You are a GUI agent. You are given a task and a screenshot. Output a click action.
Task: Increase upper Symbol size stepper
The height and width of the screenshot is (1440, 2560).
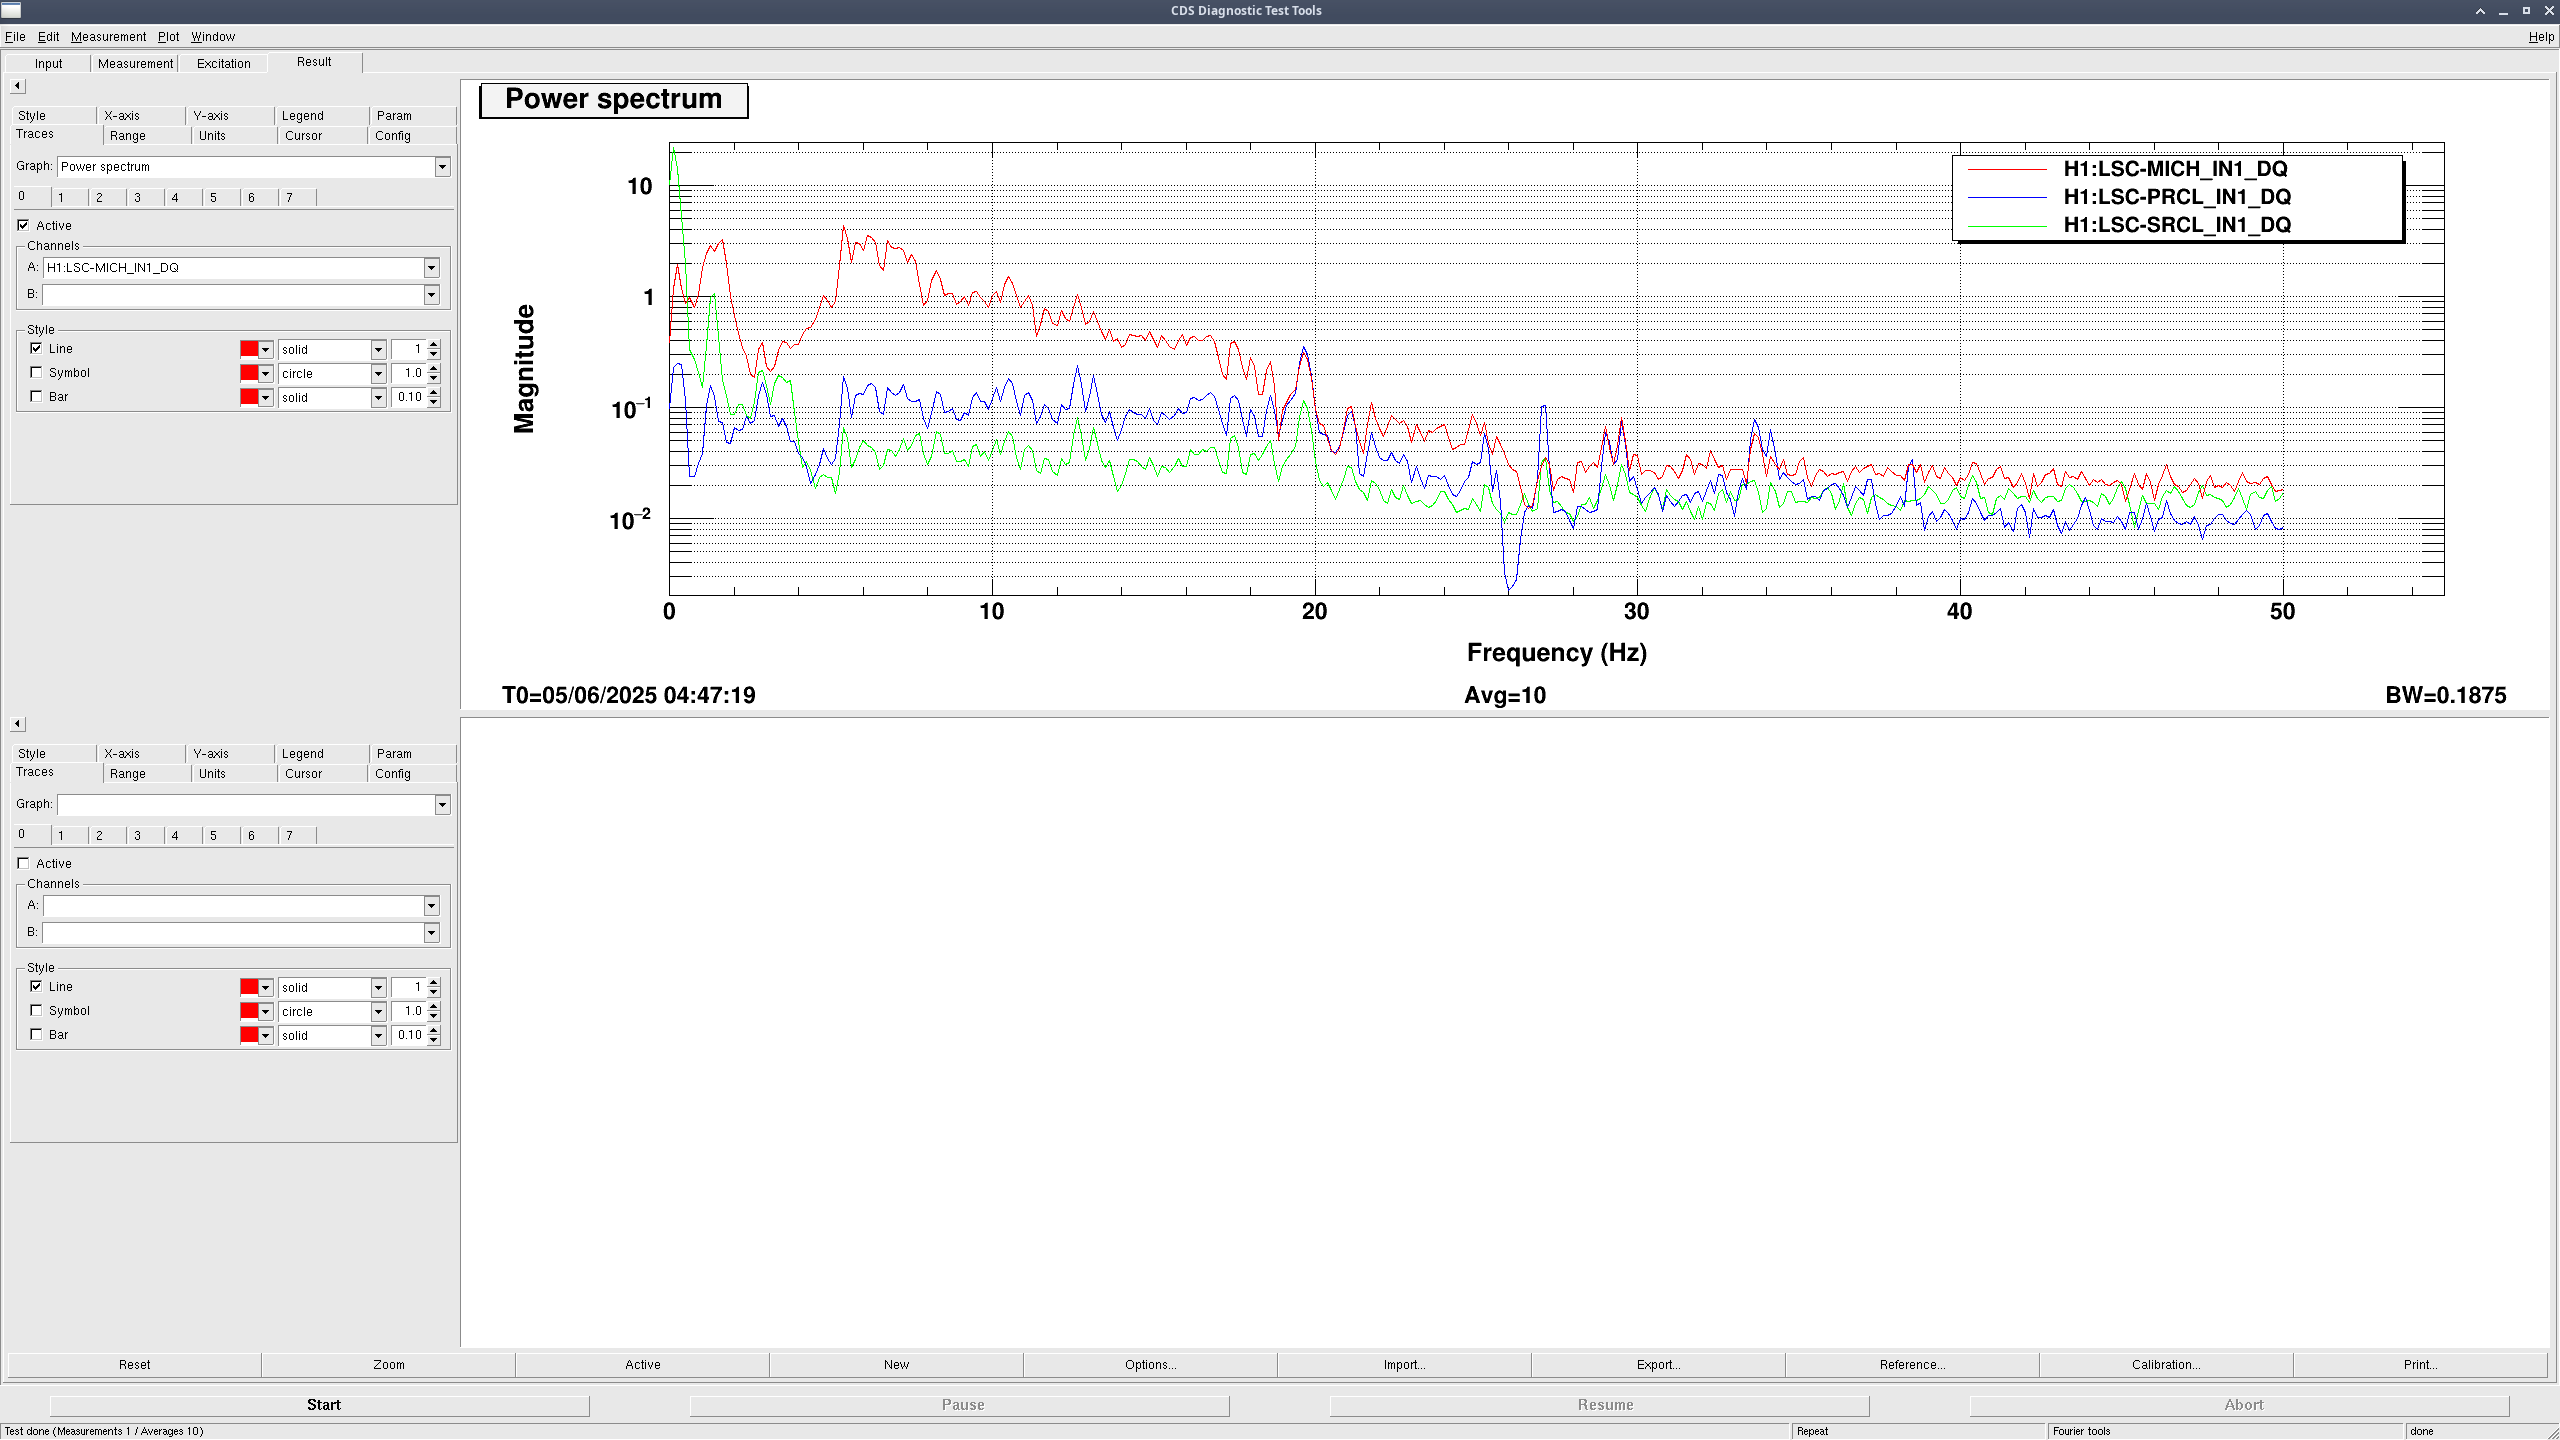click(x=434, y=369)
